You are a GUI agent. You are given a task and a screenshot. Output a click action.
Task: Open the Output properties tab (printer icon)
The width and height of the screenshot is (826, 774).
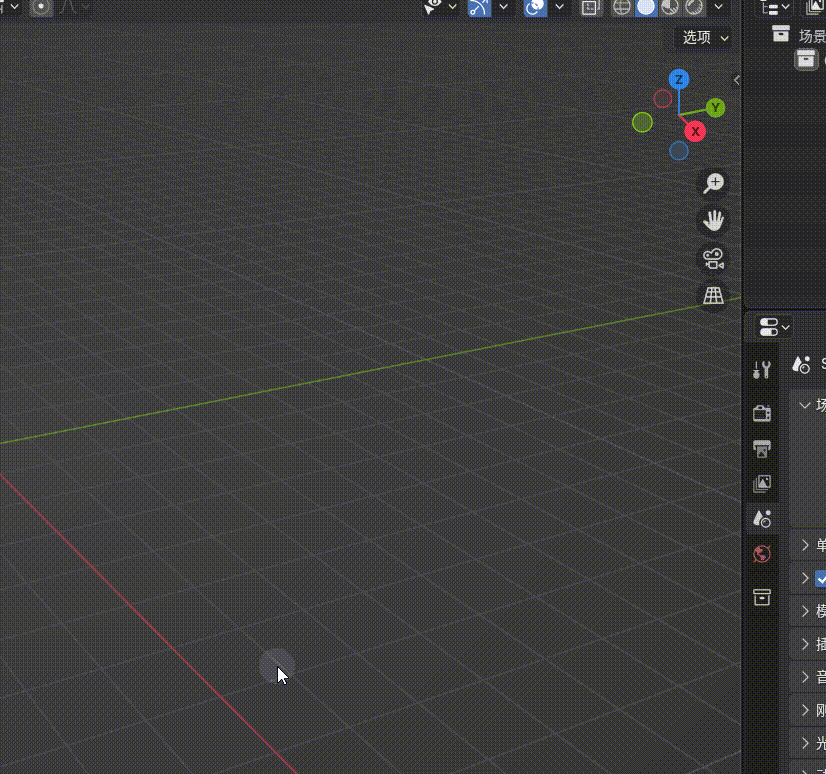[762, 448]
